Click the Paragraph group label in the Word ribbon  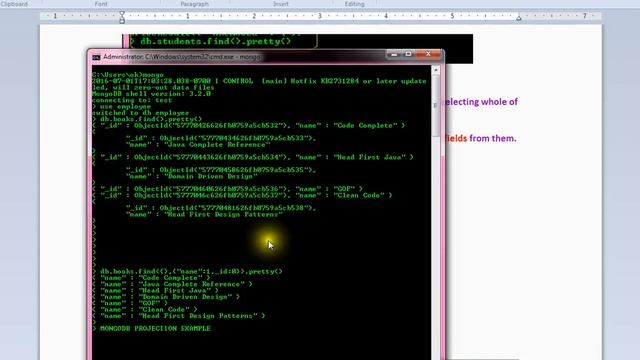[194, 4]
